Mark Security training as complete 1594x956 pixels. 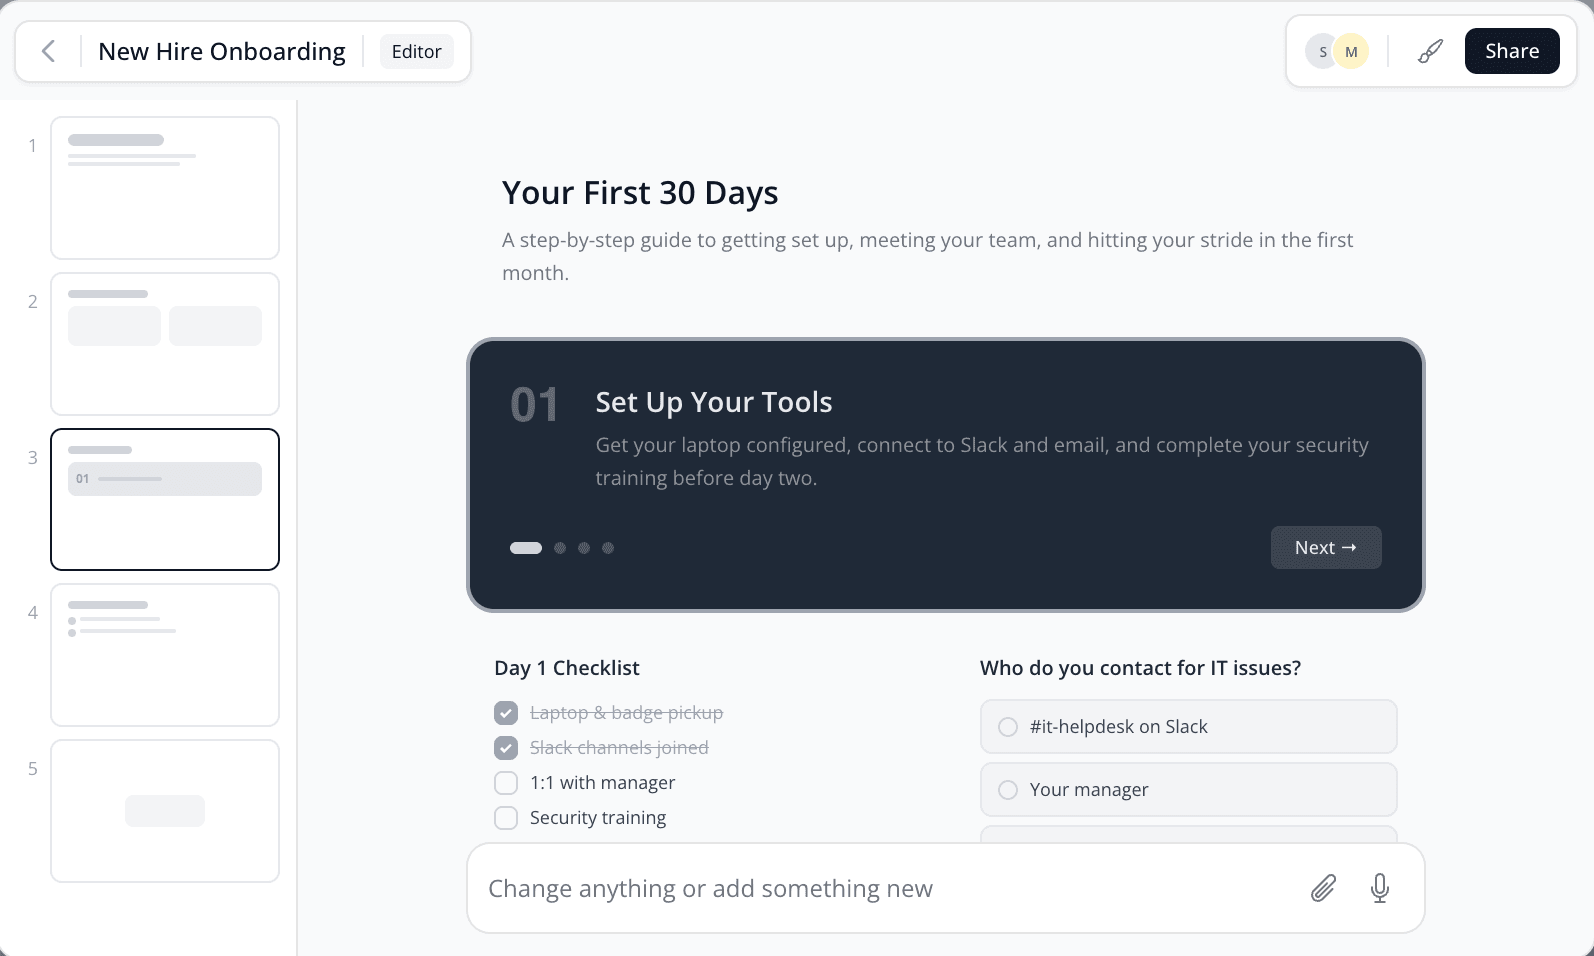point(506,817)
